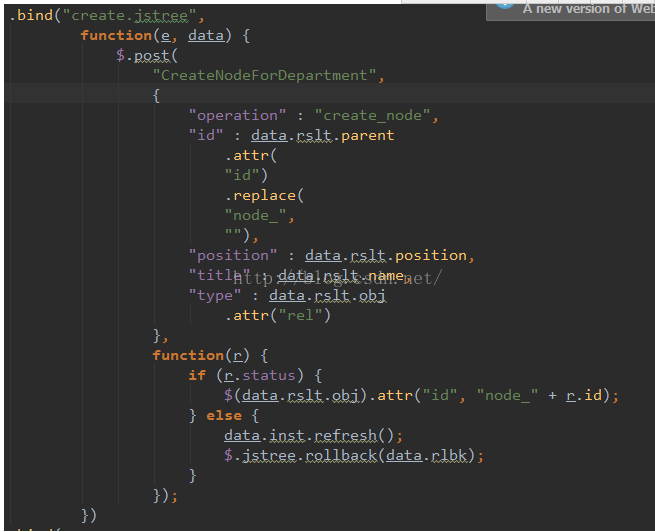
Task: Place cursor on the "position" key
Action: pyautogui.click(x=233, y=255)
